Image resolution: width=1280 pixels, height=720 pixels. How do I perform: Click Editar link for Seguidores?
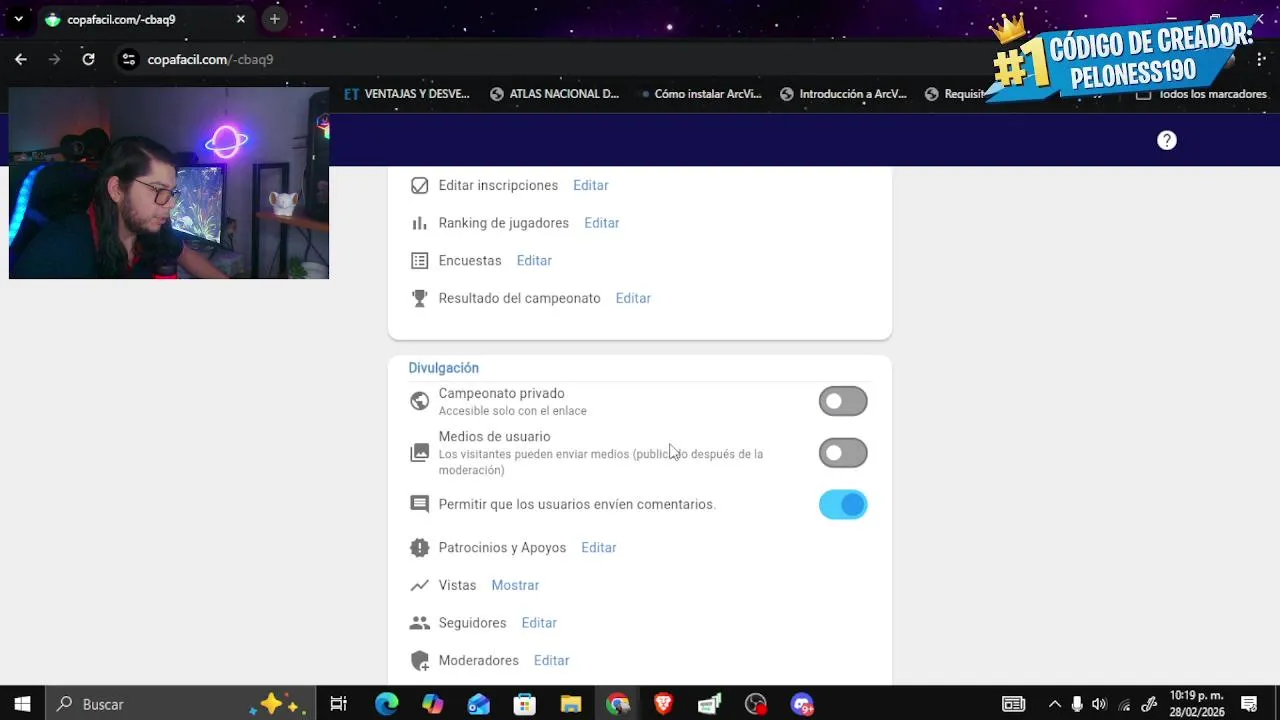pos(539,623)
